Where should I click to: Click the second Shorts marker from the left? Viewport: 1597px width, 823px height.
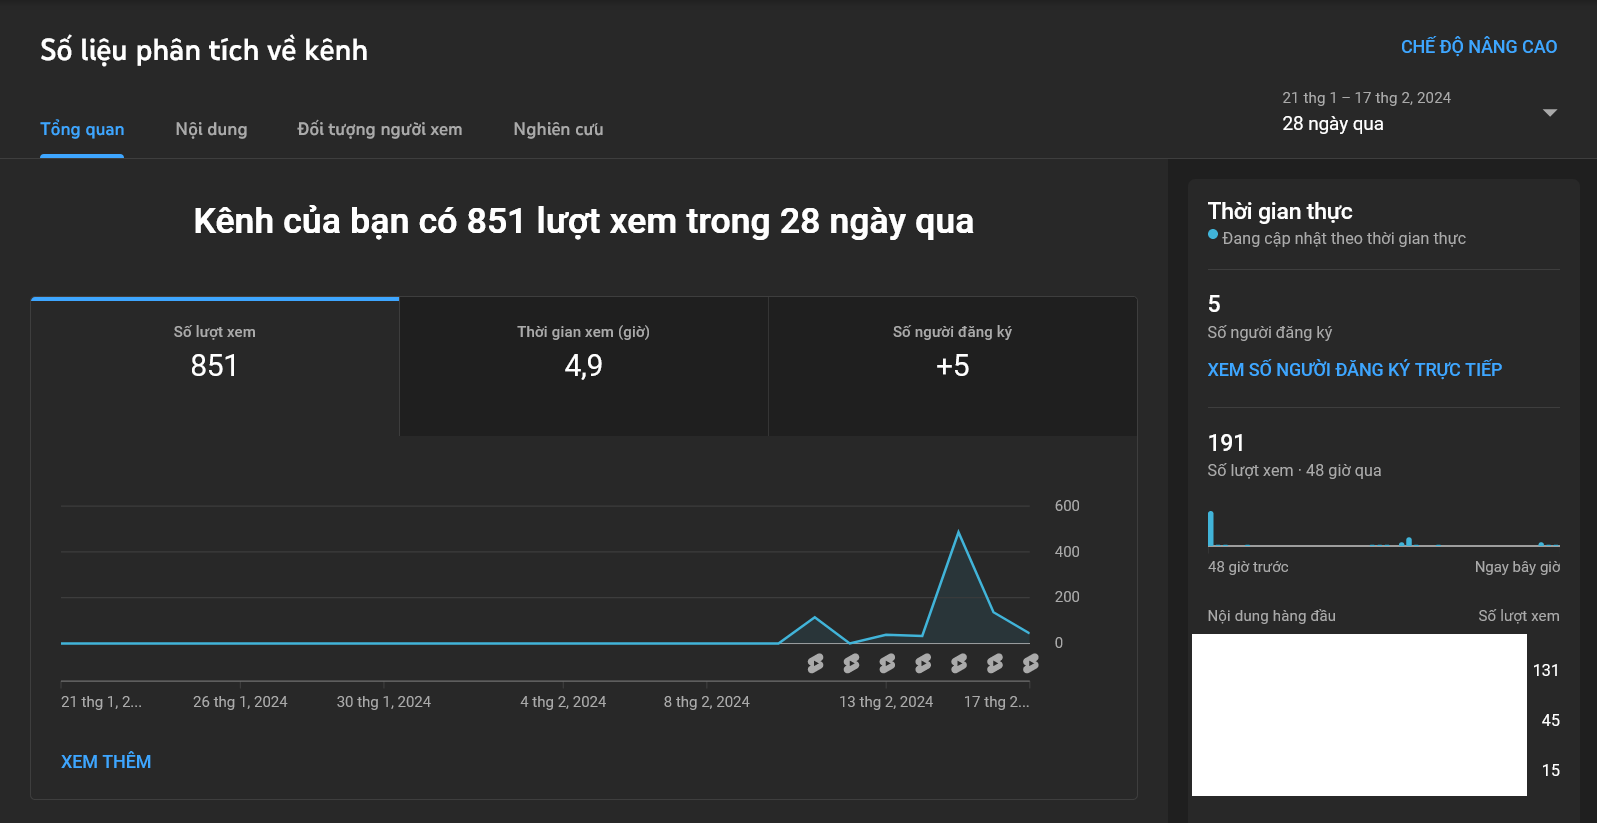tap(852, 663)
